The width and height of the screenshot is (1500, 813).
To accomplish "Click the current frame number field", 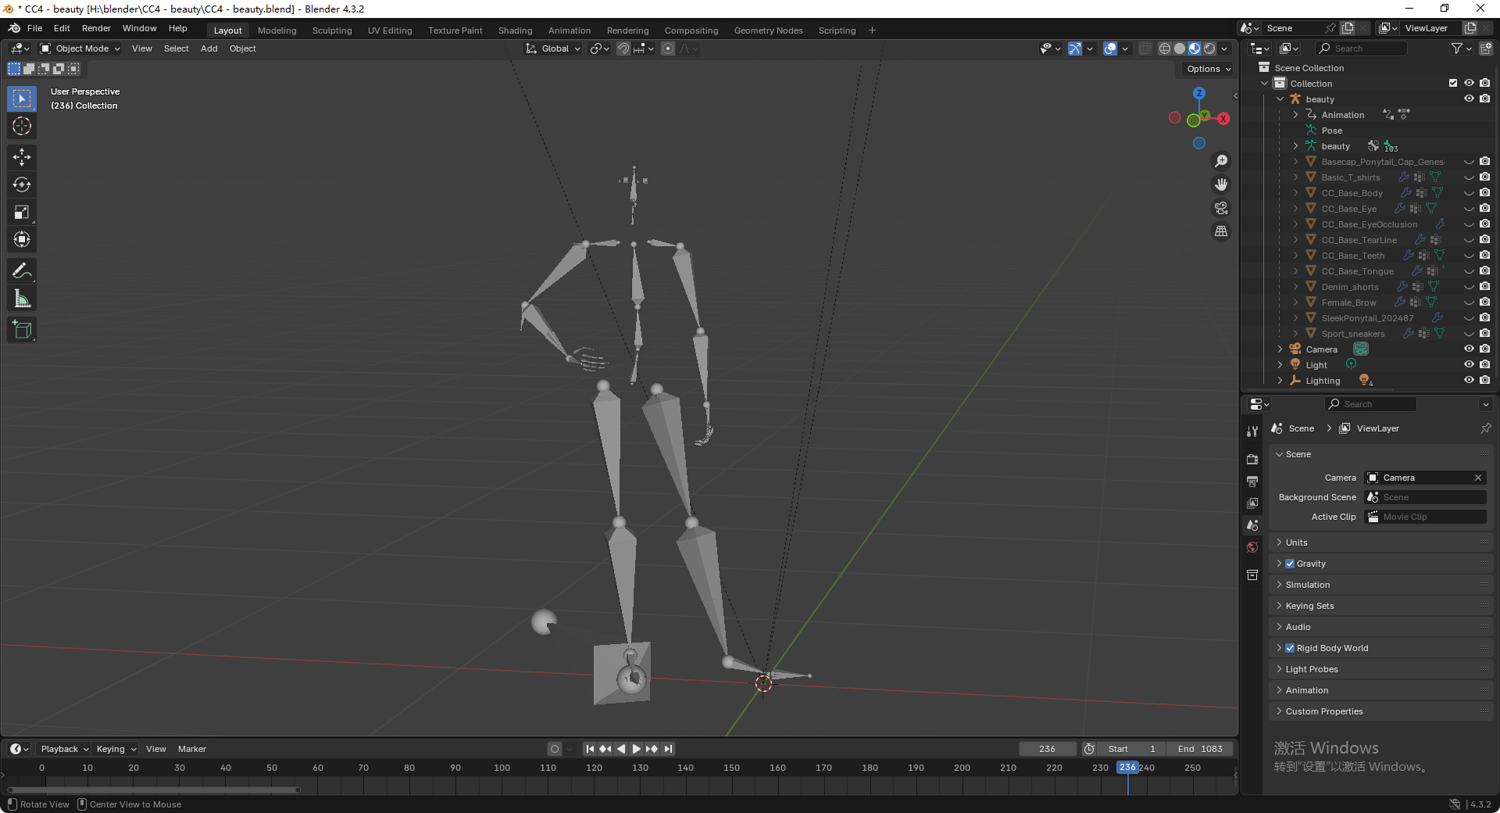I will pos(1047,749).
